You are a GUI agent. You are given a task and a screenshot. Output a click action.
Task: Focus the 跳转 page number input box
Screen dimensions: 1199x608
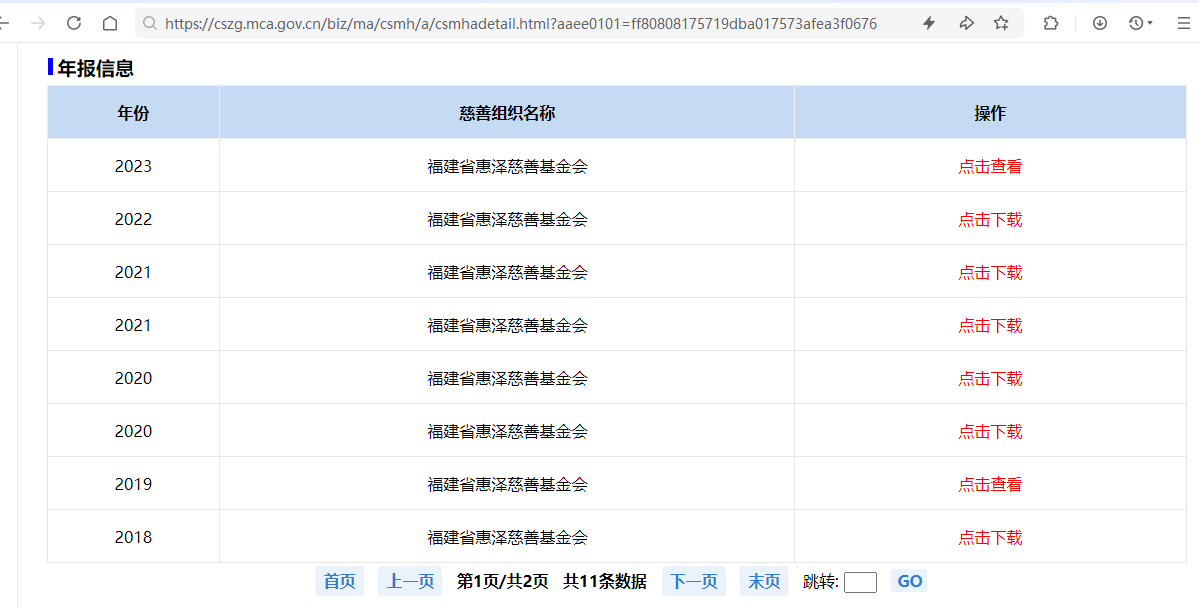[x=860, y=582]
